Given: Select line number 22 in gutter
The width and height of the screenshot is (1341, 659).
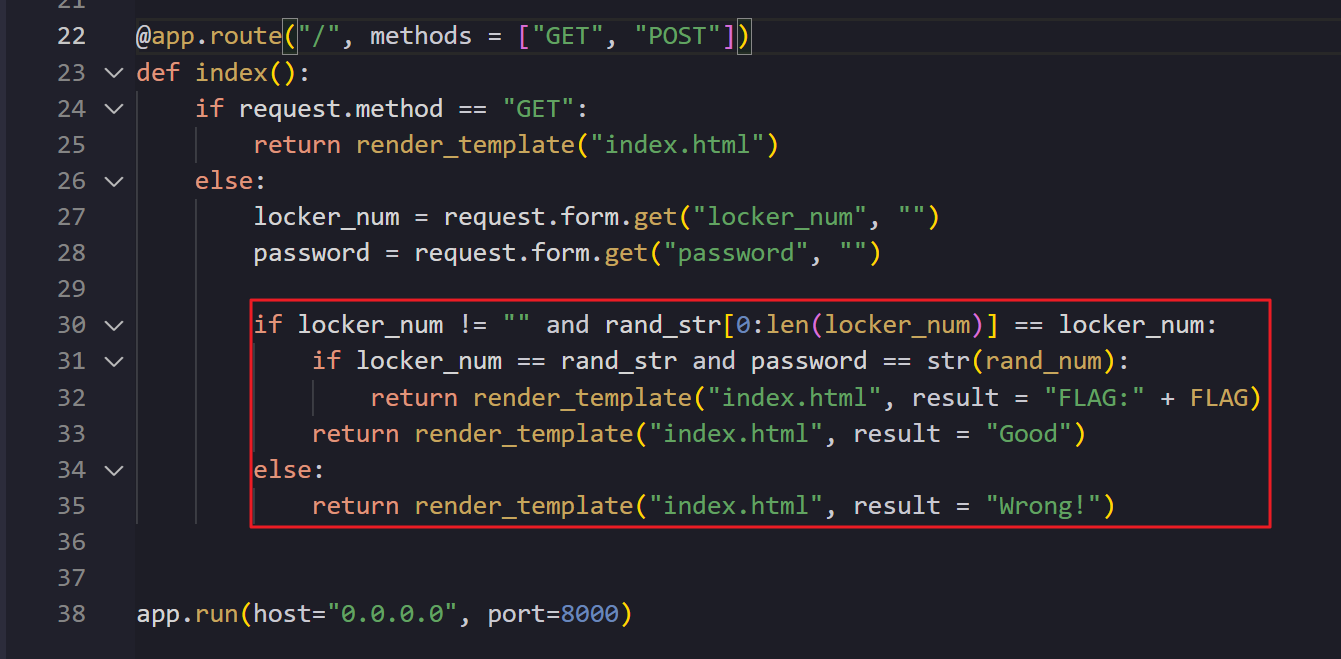Looking at the screenshot, I should (x=72, y=37).
